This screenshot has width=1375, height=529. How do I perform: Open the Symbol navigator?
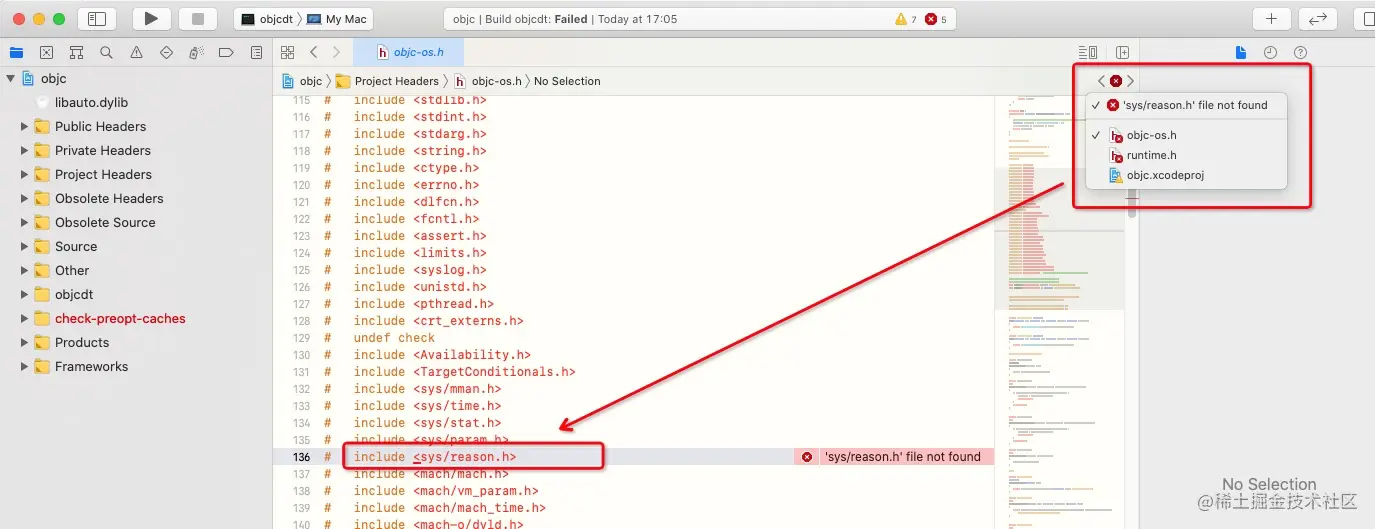[76, 52]
